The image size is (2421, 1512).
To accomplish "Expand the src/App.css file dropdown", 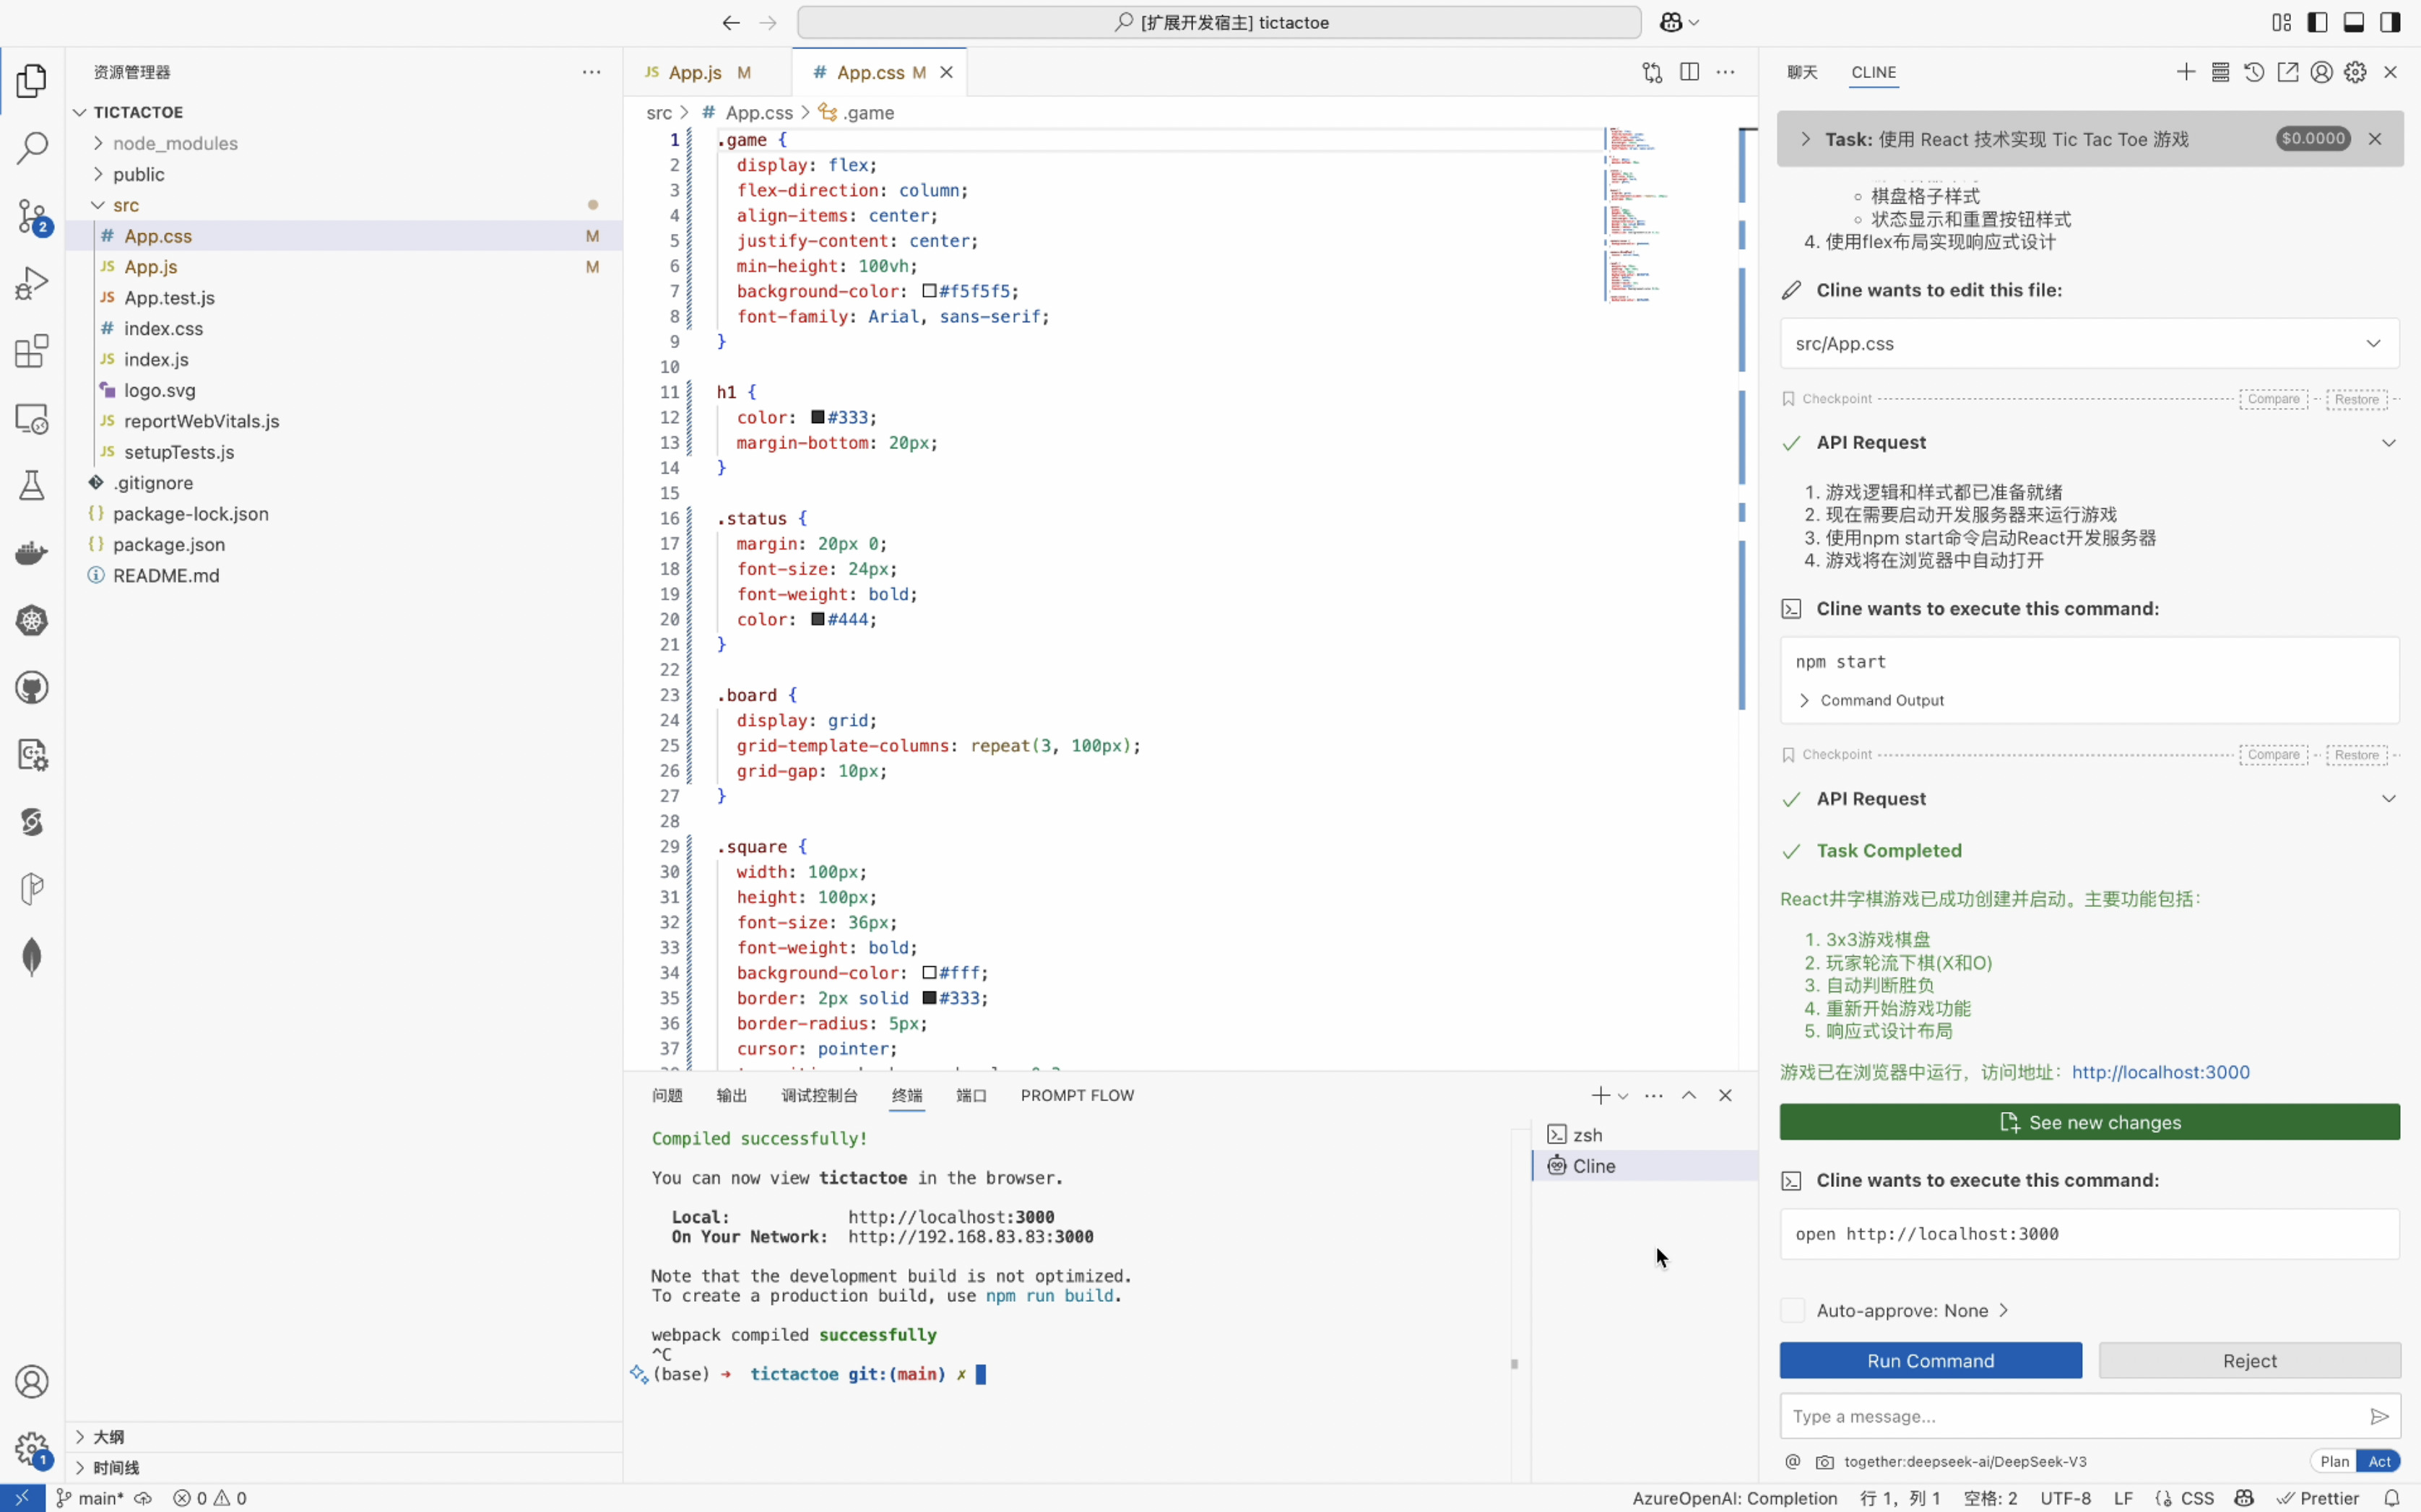I will pyautogui.click(x=2373, y=344).
